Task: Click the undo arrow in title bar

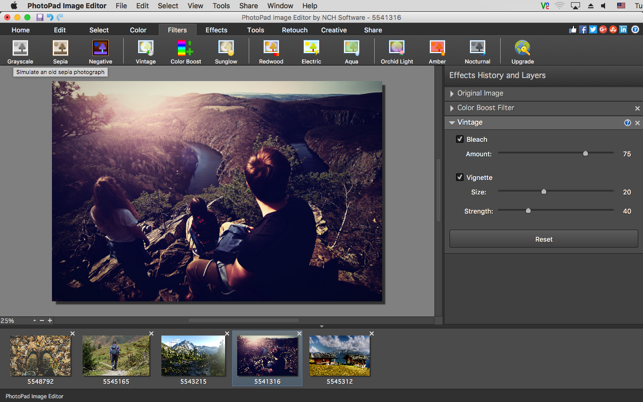Action: [x=50, y=17]
